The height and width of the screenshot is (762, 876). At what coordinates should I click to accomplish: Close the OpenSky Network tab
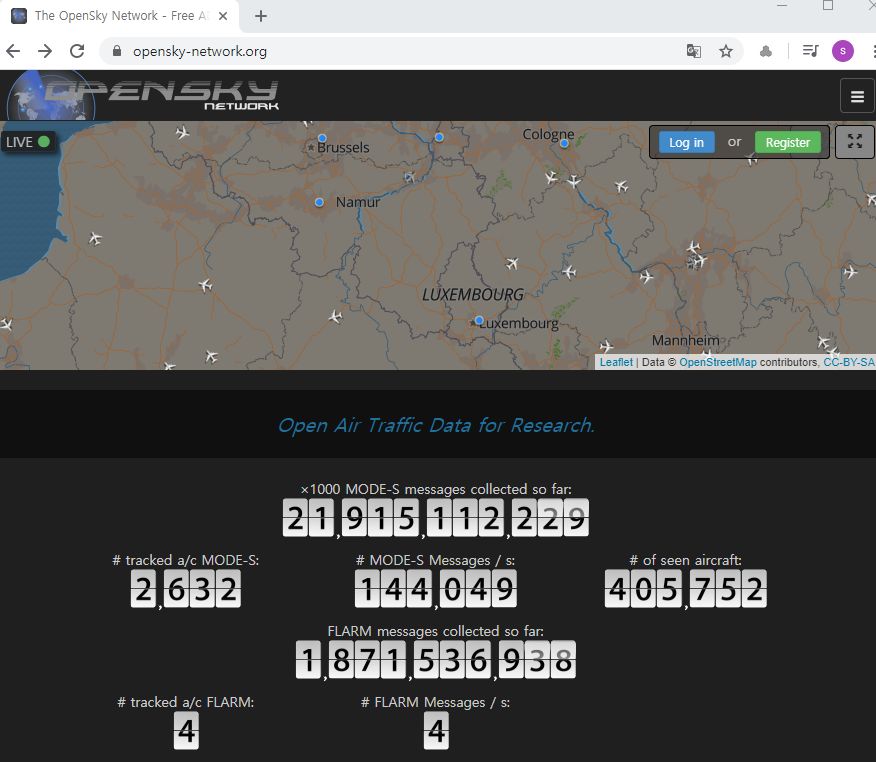[x=223, y=16]
